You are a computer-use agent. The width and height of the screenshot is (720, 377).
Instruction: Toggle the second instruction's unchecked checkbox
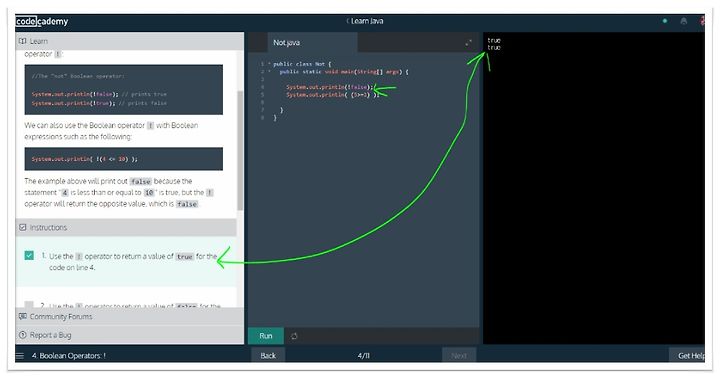[x=29, y=305]
